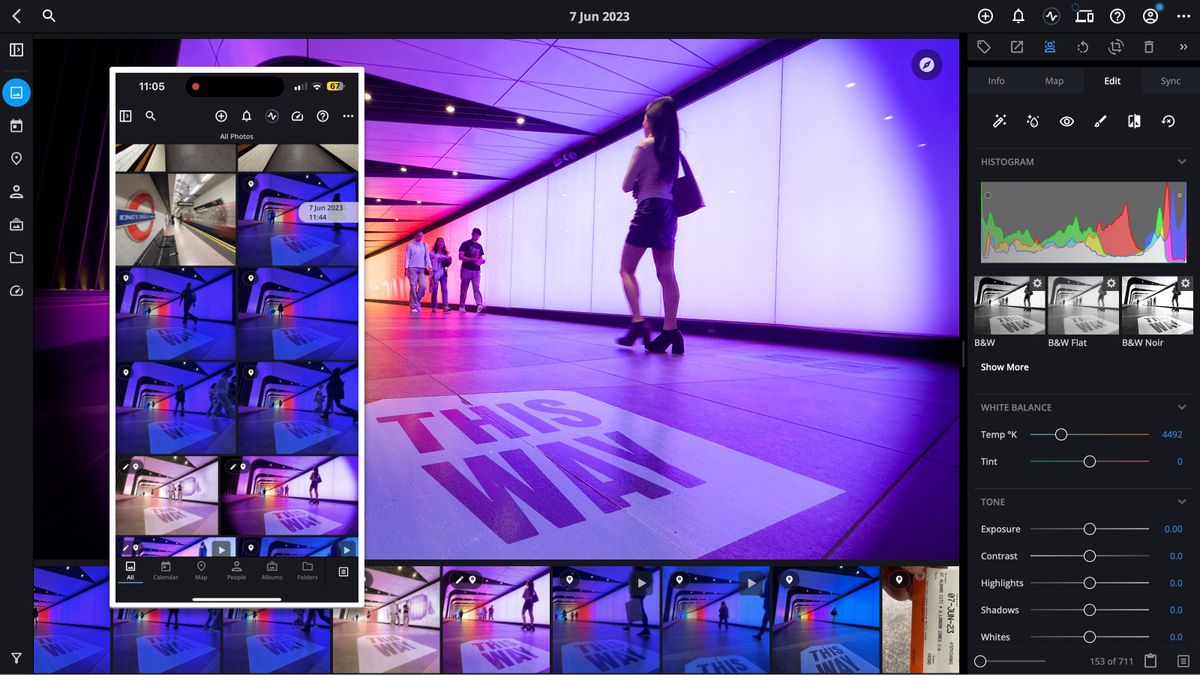The width and height of the screenshot is (1200, 675).
Task: Click Show More to reveal additional presets
Action: pos(1003,367)
